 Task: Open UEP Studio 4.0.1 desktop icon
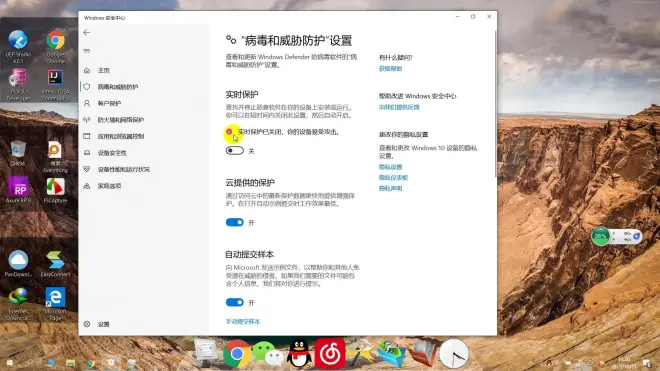tap(18, 46)
